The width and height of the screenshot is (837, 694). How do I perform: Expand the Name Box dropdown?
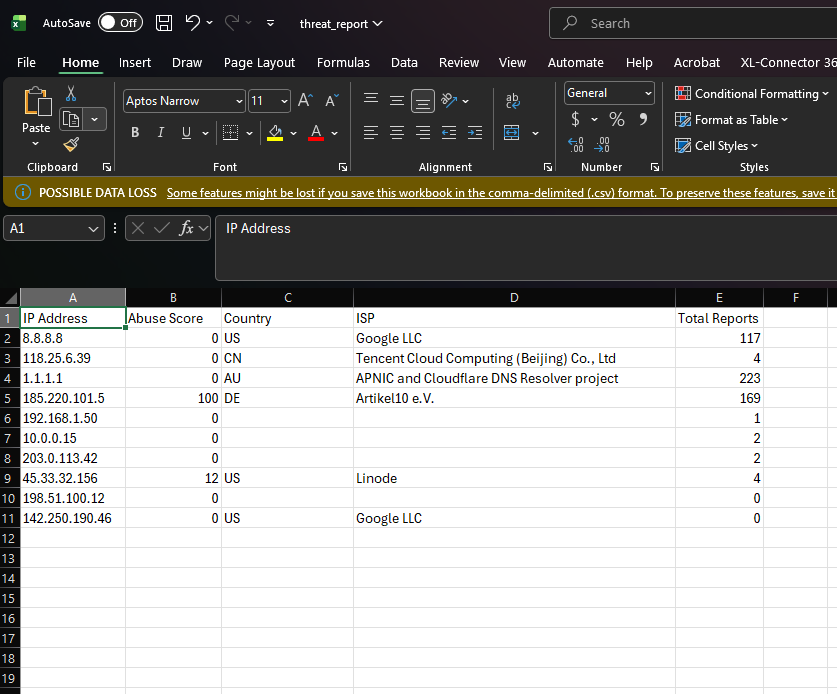click(x=93, y=229)
